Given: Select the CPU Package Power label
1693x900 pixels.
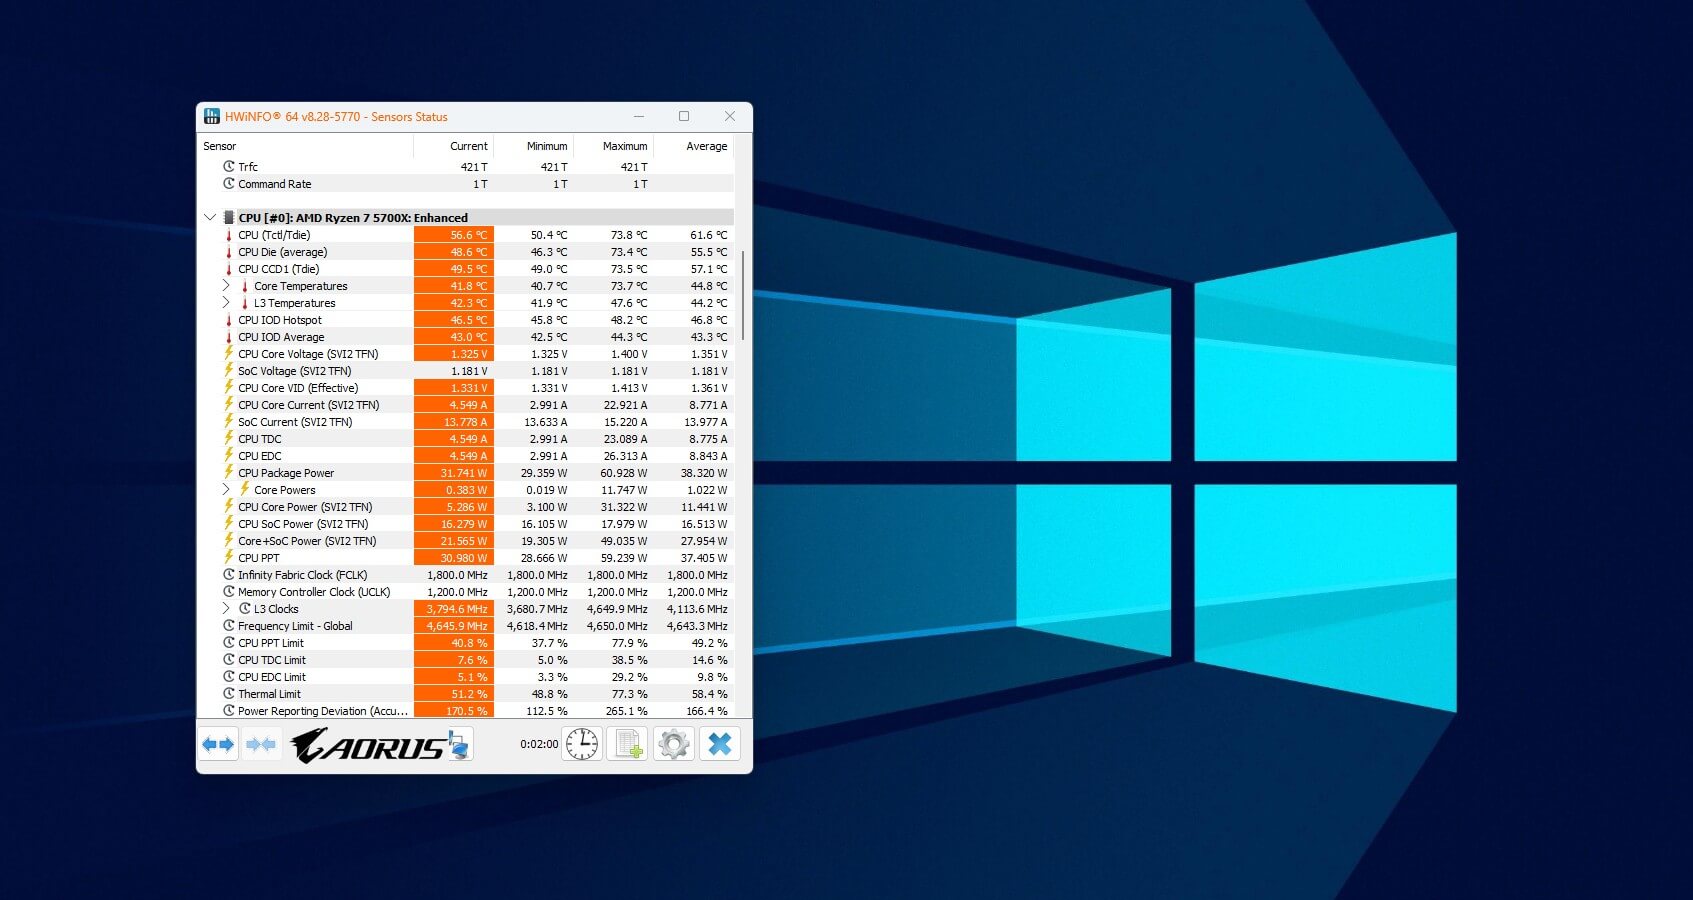Looking at the screenshot, I should click(x=286, y=473).
